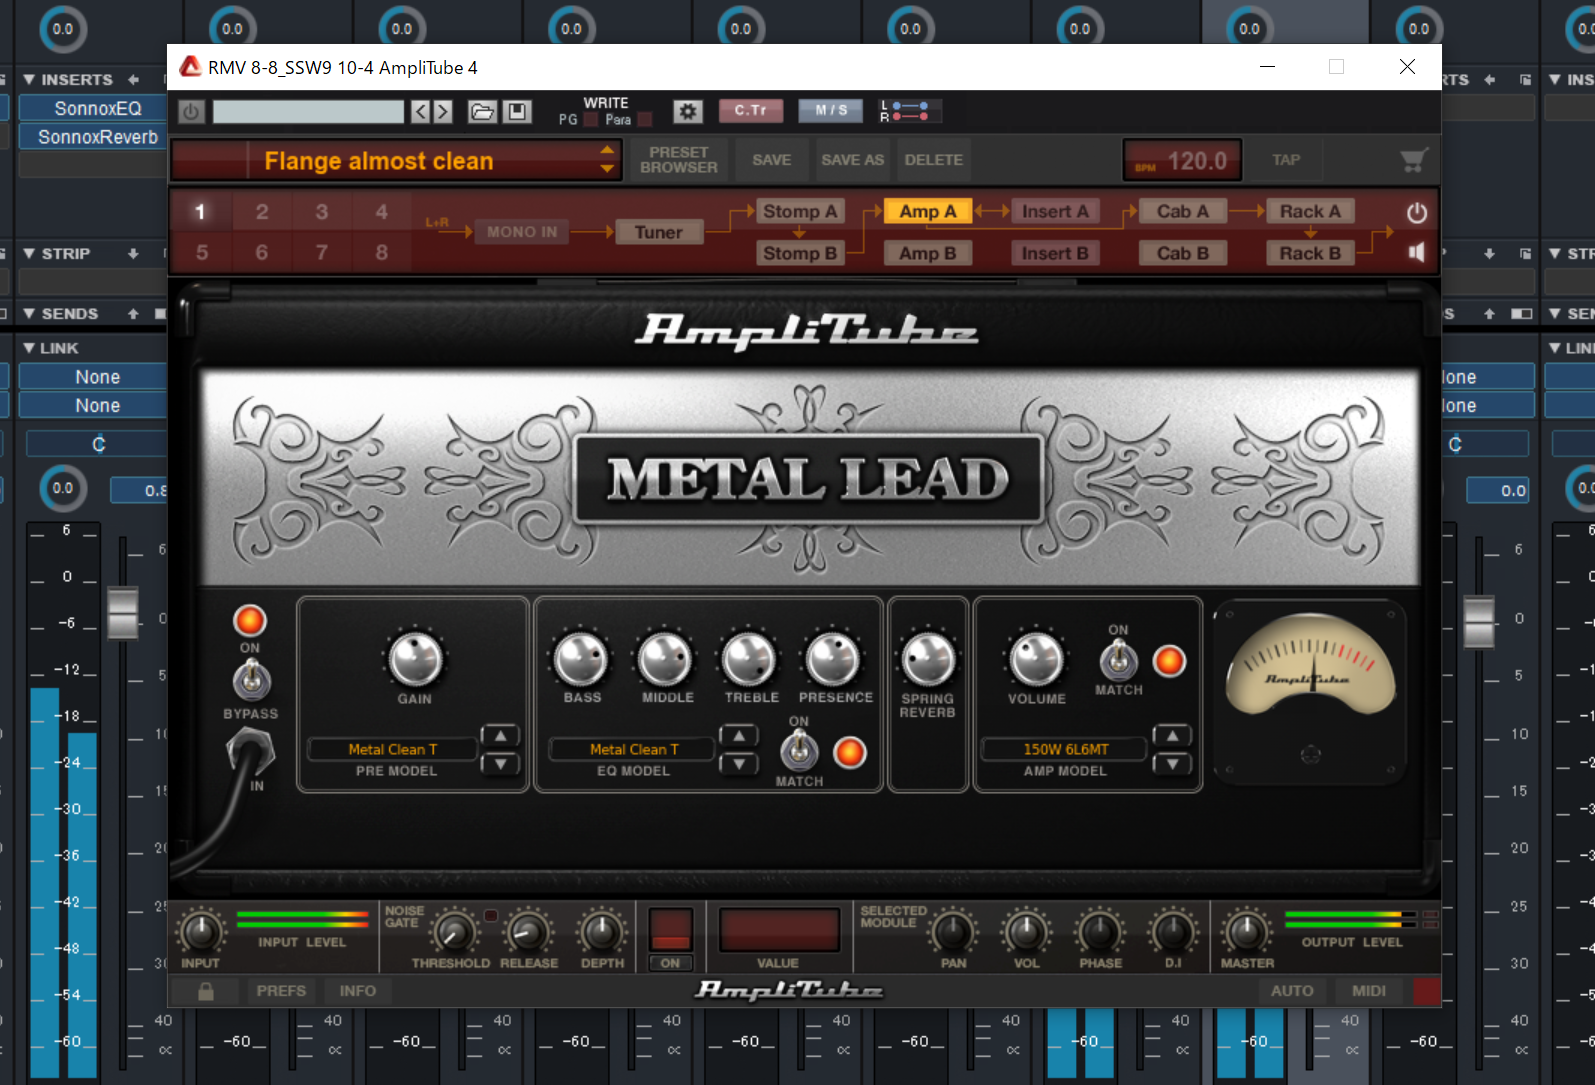Open the shopping cart custom shop icon
This screenshot has width=1595, height=1085.
(x=1412, y=160)
